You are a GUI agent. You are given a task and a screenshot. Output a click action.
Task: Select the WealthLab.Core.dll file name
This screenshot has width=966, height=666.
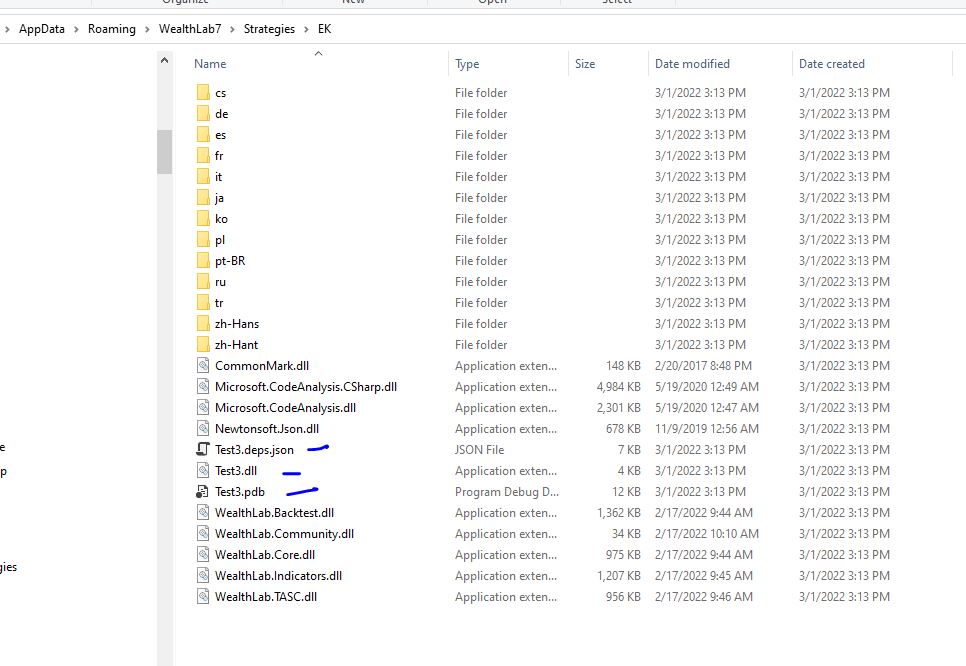coord(265,554)
